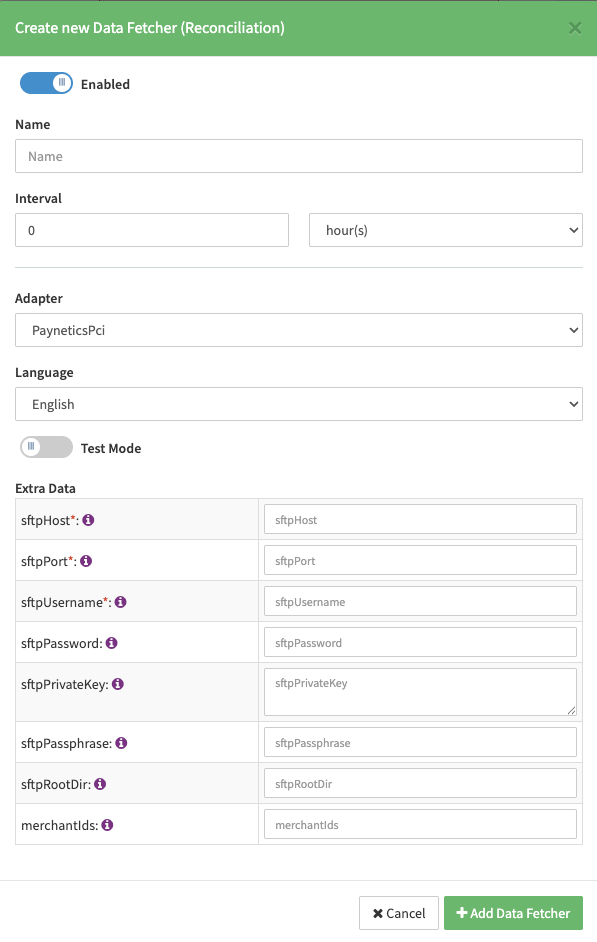This screenshot has height=942, width=597.
Task: Show info for sftpPassphrase
Action: point(121,743)
